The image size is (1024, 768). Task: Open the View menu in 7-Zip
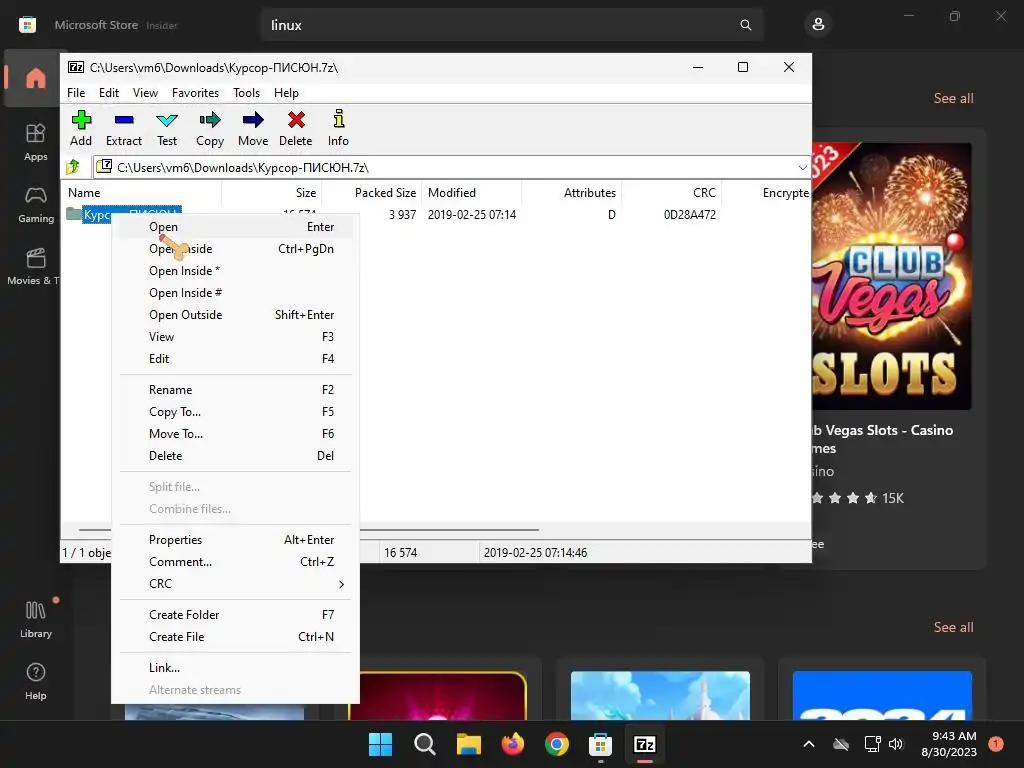[x=145, y=93]
